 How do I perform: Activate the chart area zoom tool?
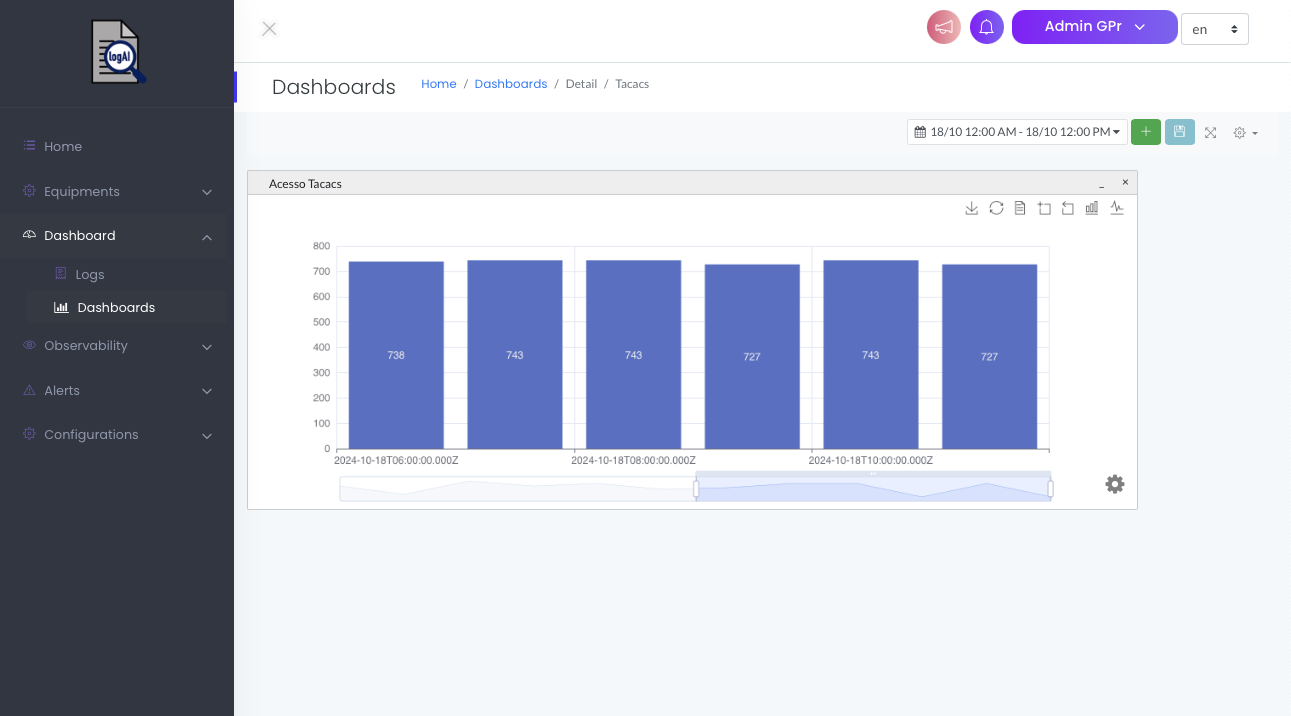[1044, 208]
